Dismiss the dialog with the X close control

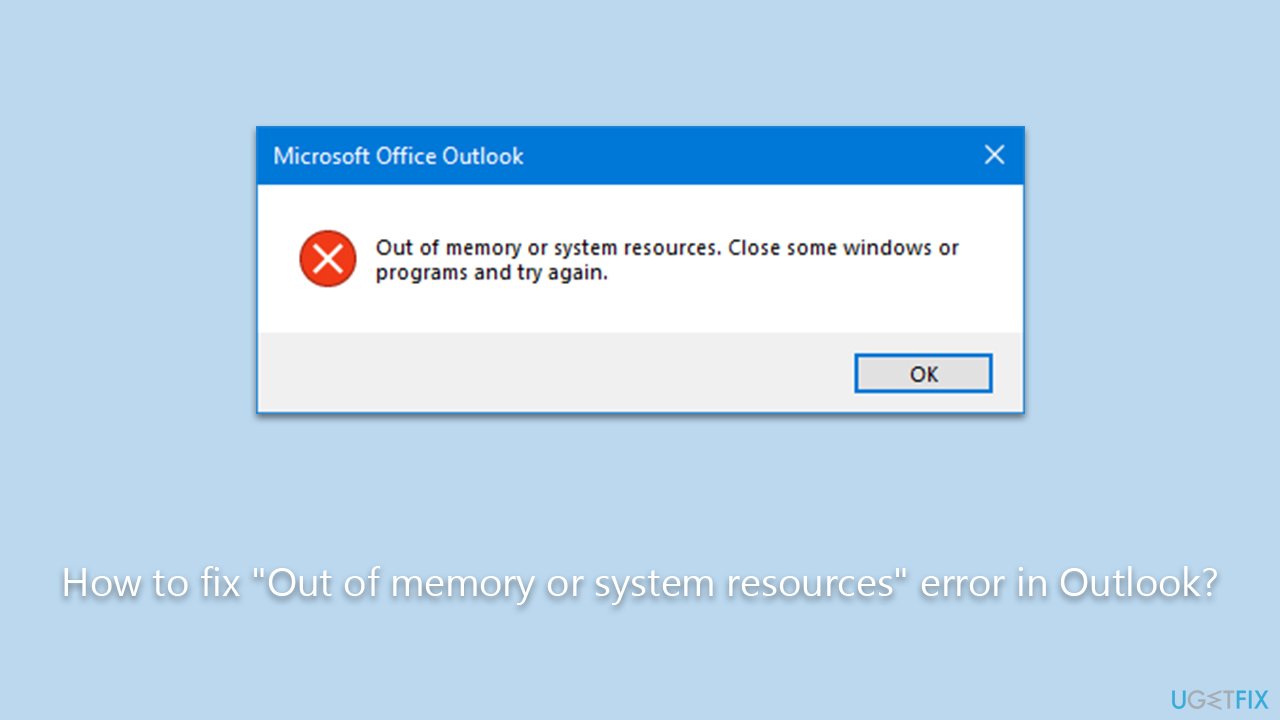pyautogui.click(x=994, y=154)
